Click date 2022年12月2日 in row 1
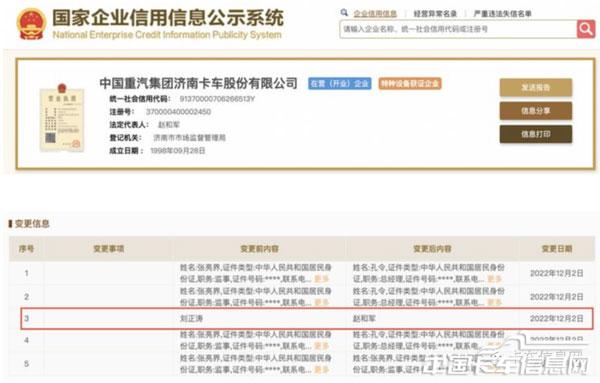Viewport: 600px width, 383px height. pyautogui.click(x=557, y=273)
